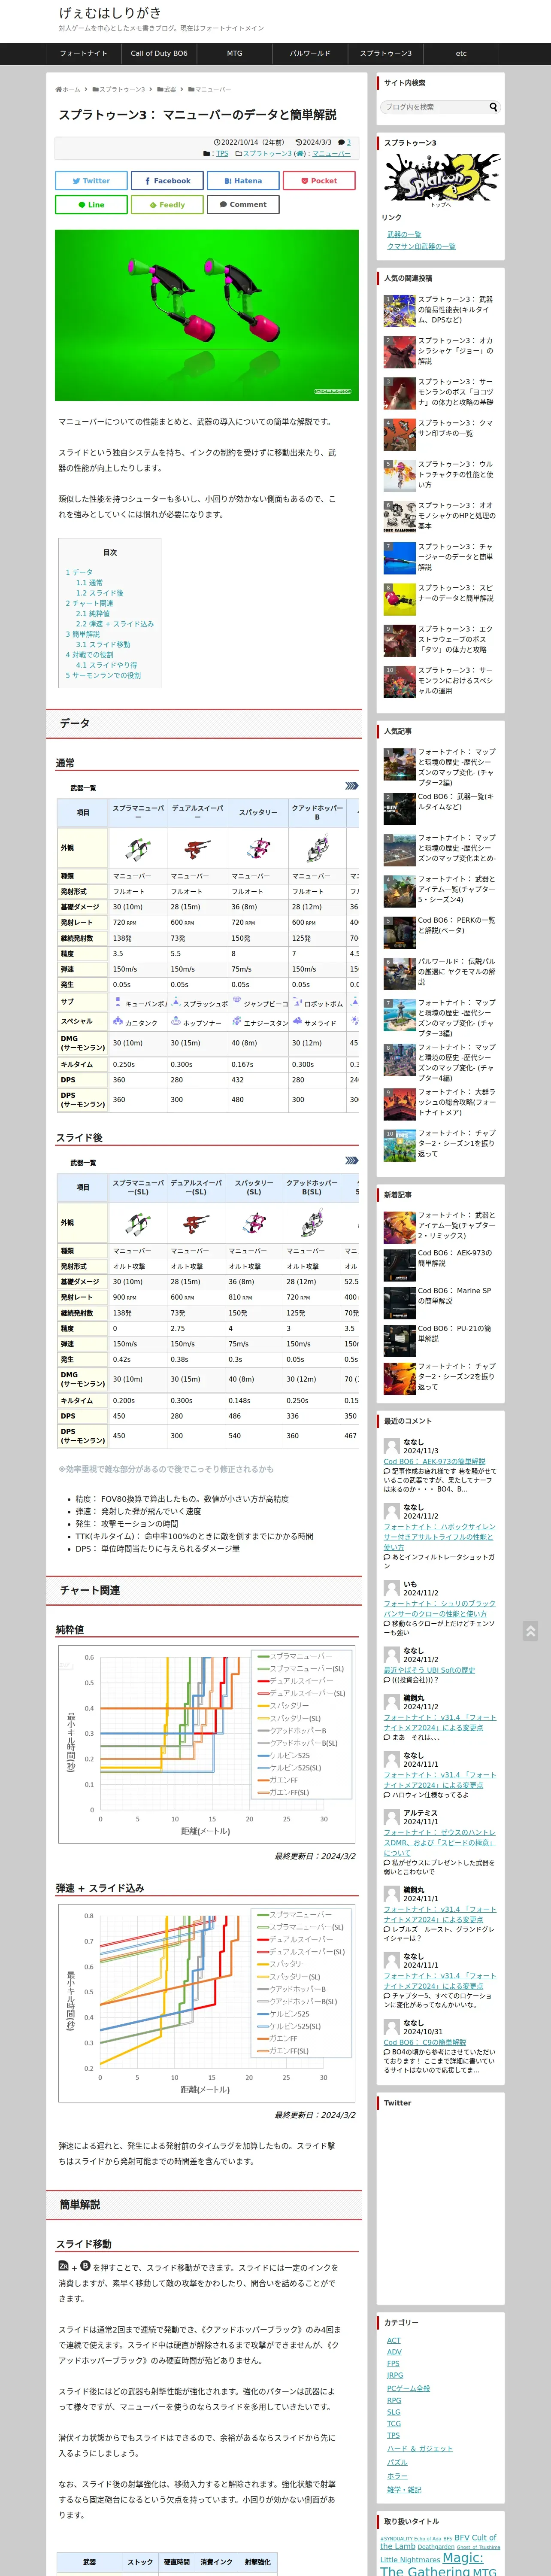This screenshot has height=2576, width=551.
Task: Click the 弾速 + スライド込み chart image
Action: tap(207, 2003)
